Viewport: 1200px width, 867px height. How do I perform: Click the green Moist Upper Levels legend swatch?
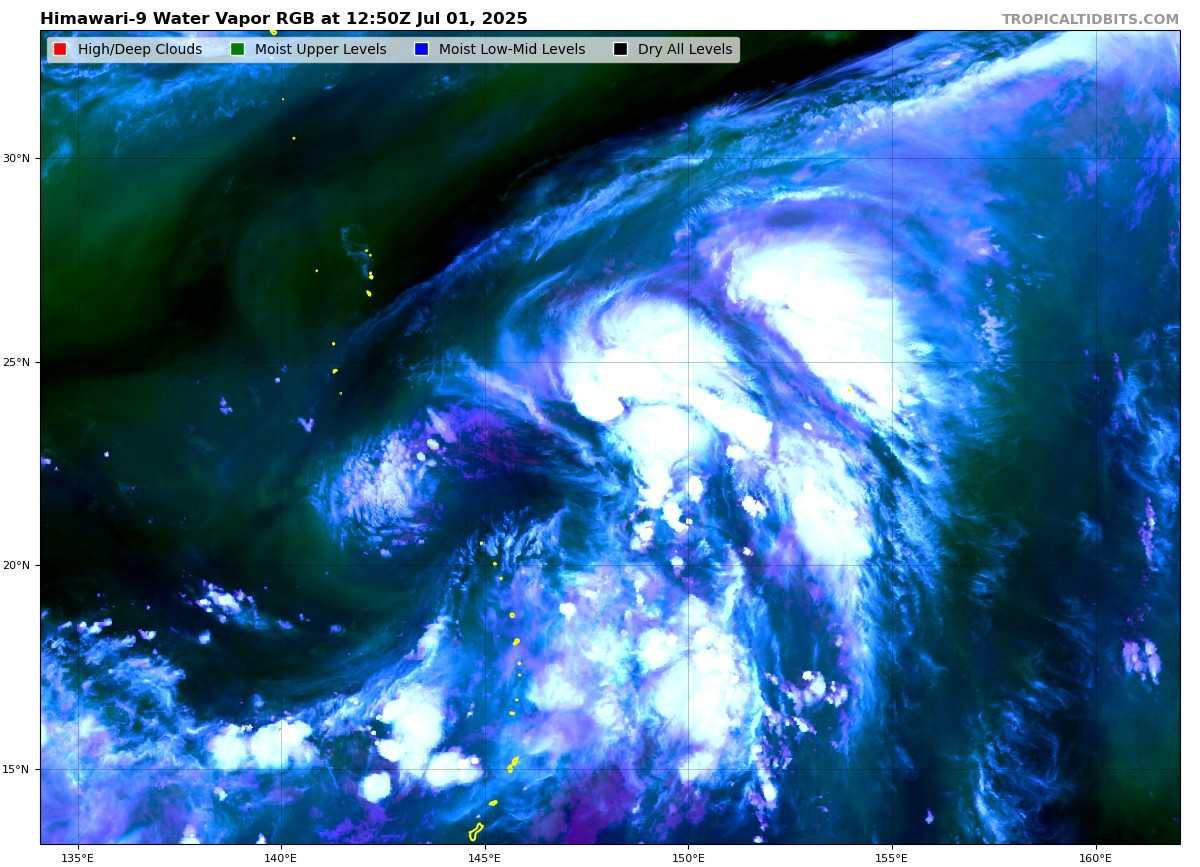pos(237,49)
